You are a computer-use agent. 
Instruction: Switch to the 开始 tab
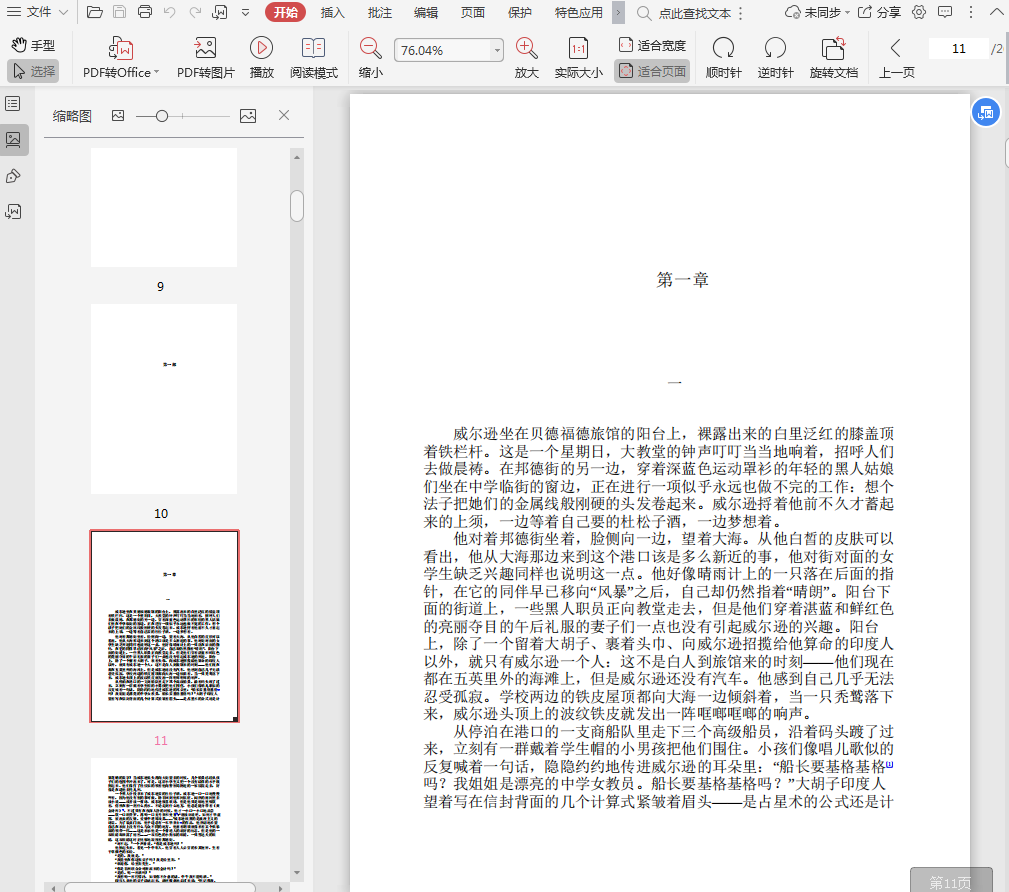285,12
